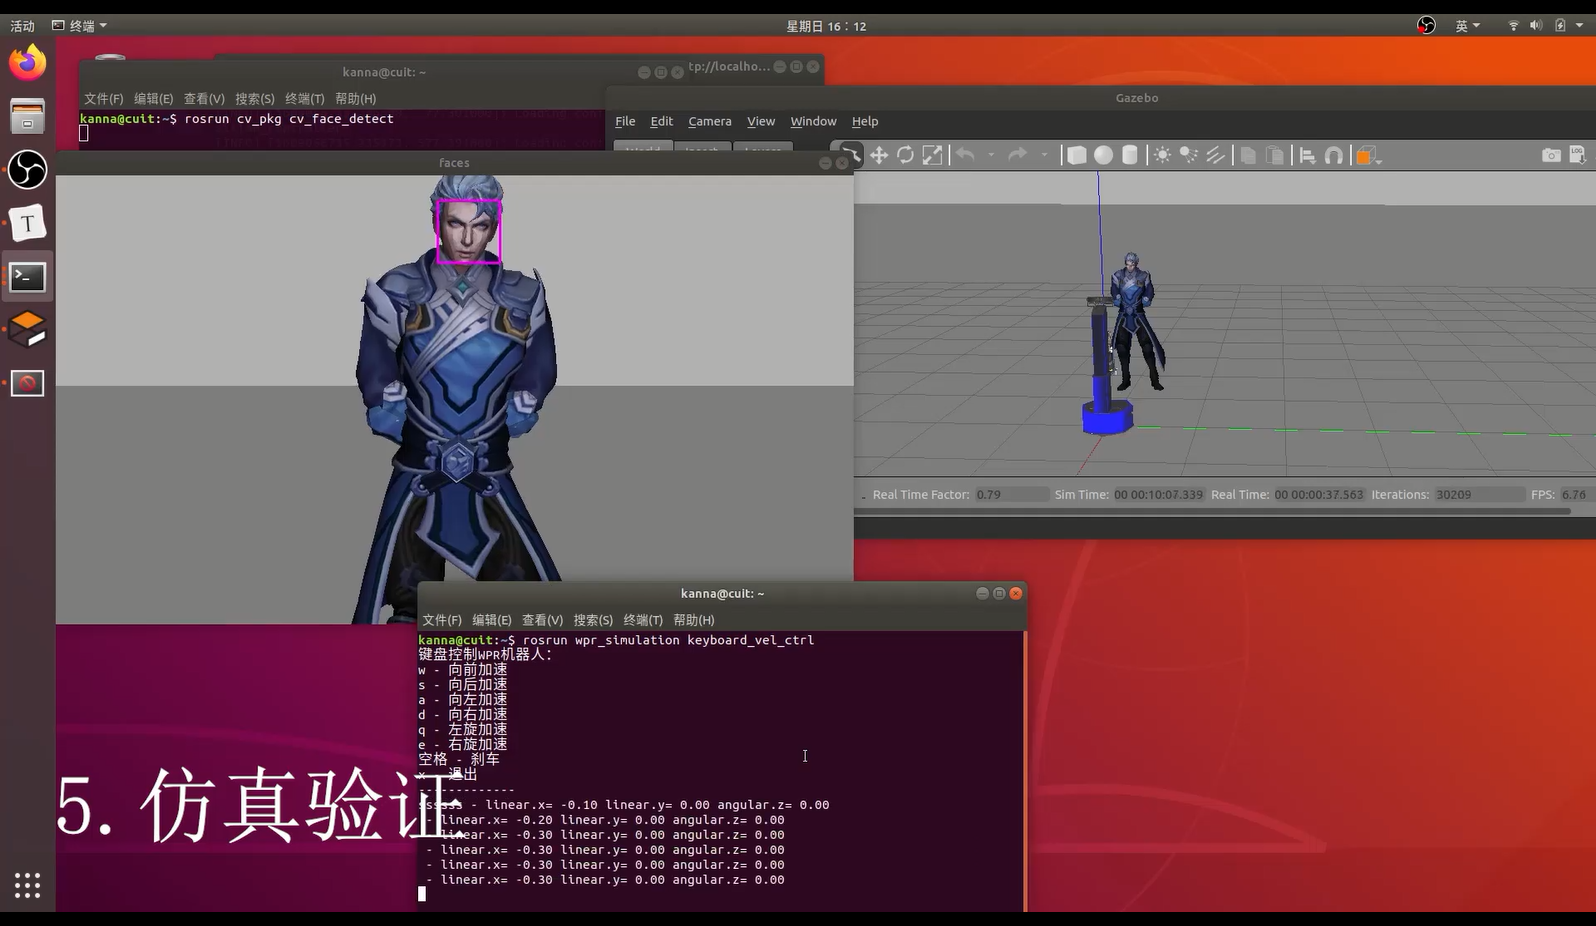
Task: Click the Iterations value 30209
Action: [x=1478, y=495]
